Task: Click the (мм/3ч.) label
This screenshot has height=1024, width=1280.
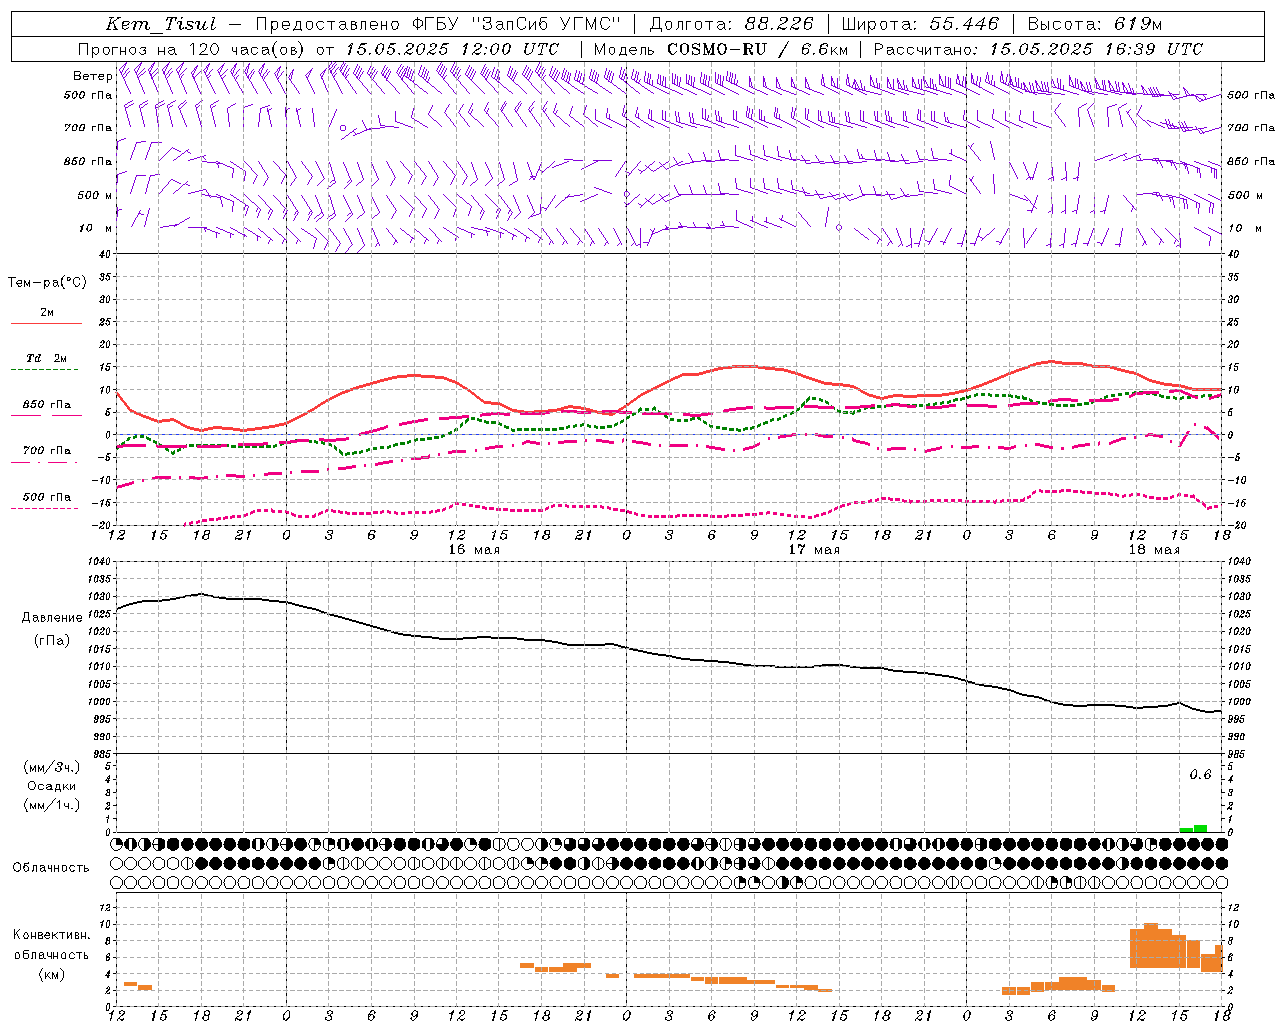Action: pyautogui.click(x=52, y=767)
